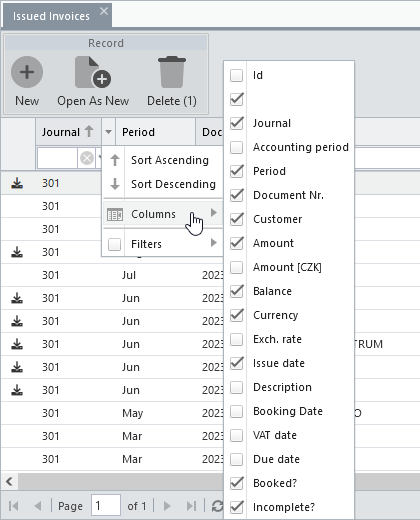Click the page number input field
The image size is (420, 520).
(x=106, y=506)
